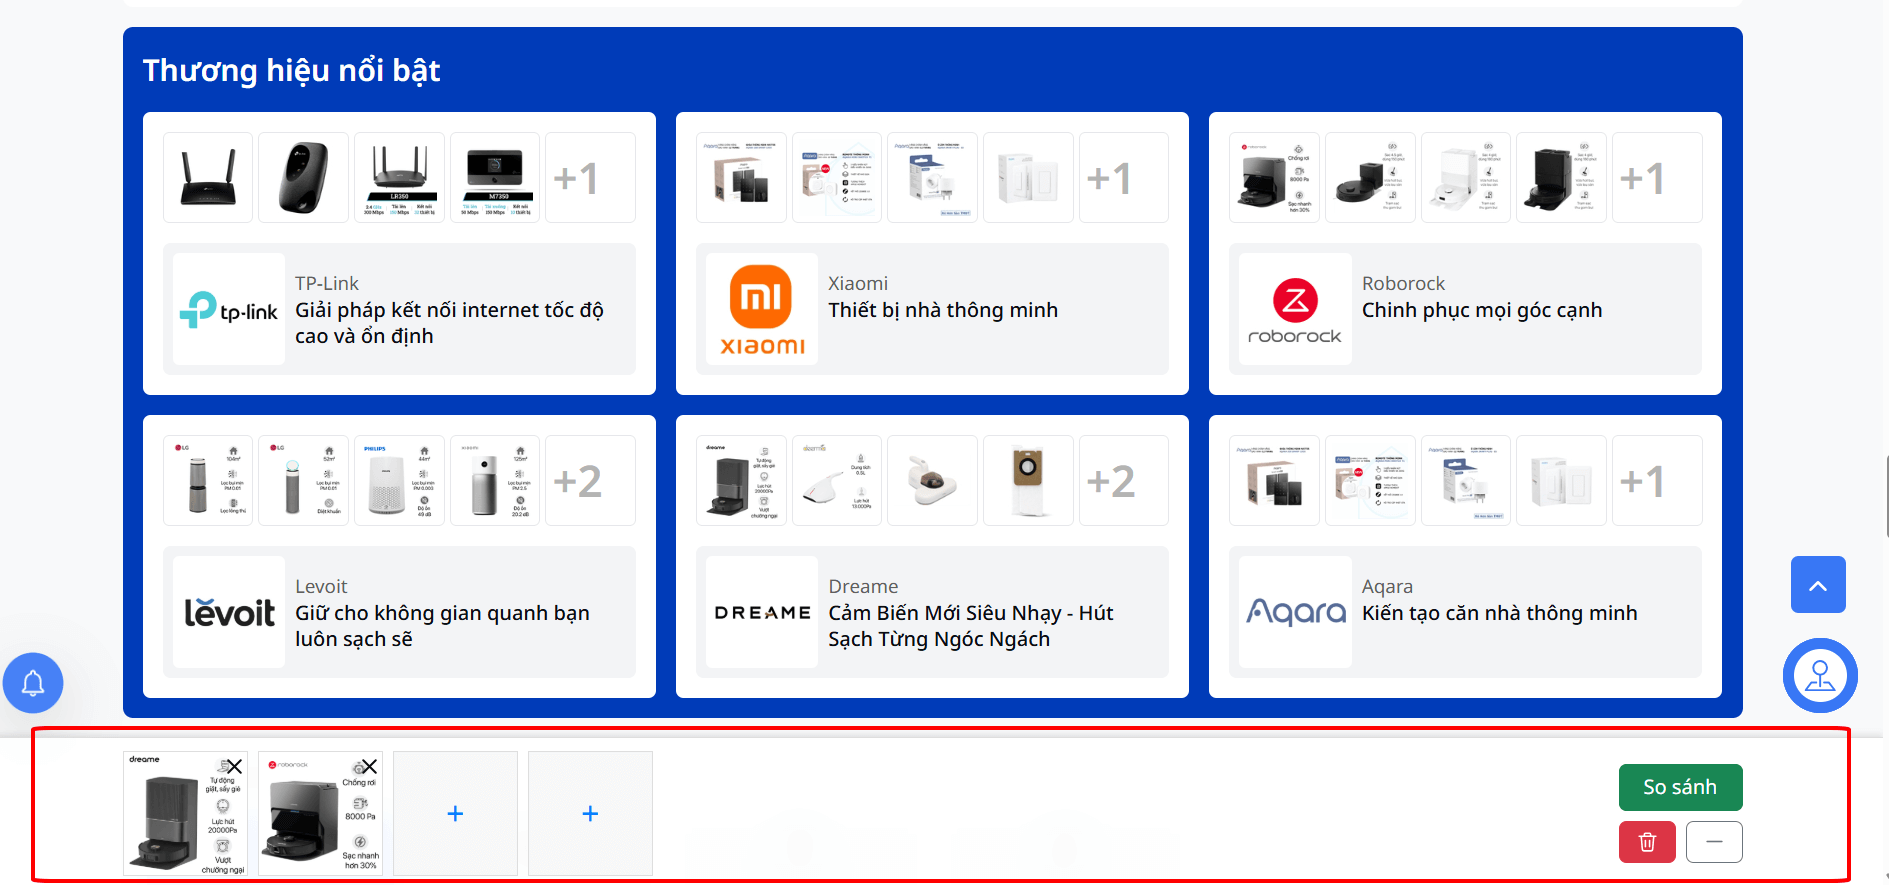Click the "Thương hiệu nổi bật" heading
This screenshot has height=885, width=1889.
291,70
